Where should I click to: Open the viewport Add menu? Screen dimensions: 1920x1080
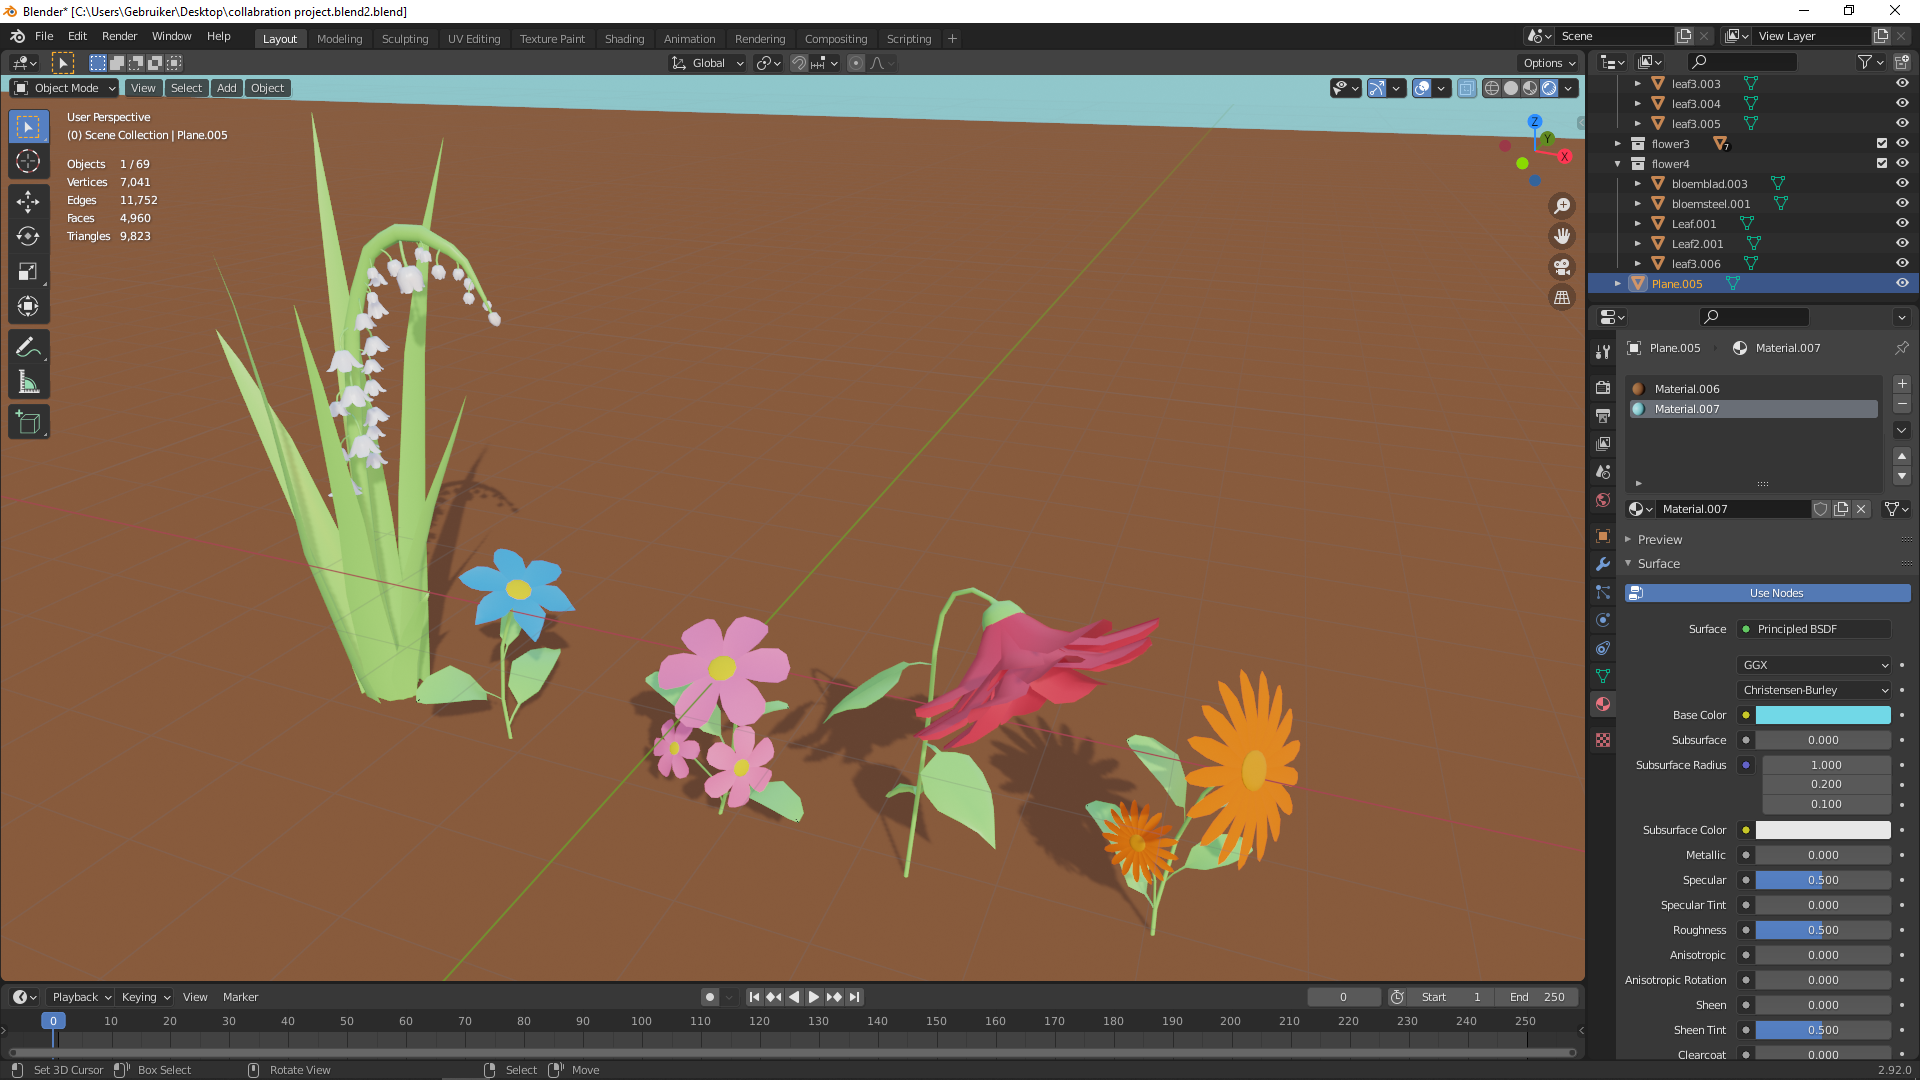pos(226,88)
